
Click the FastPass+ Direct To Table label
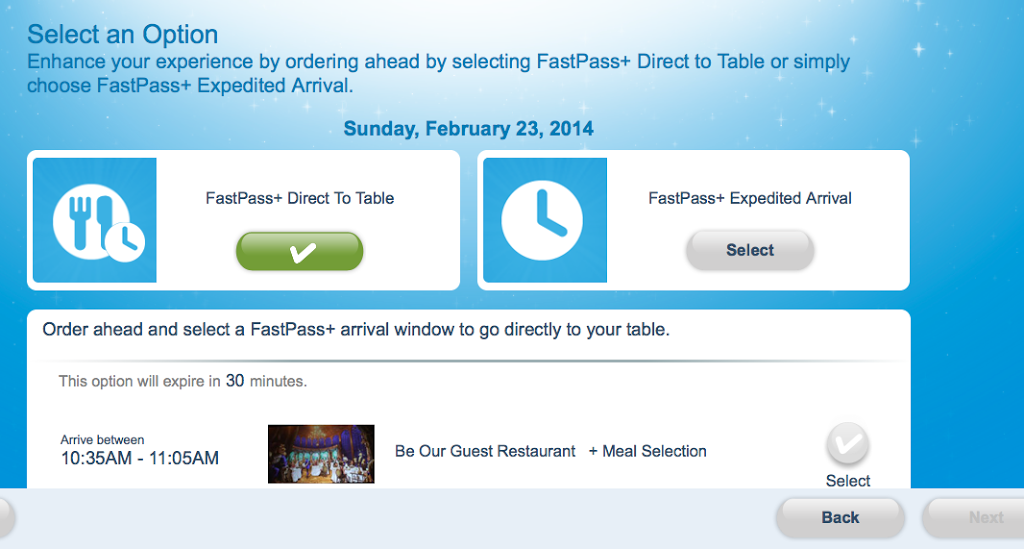tap(300, 198)
